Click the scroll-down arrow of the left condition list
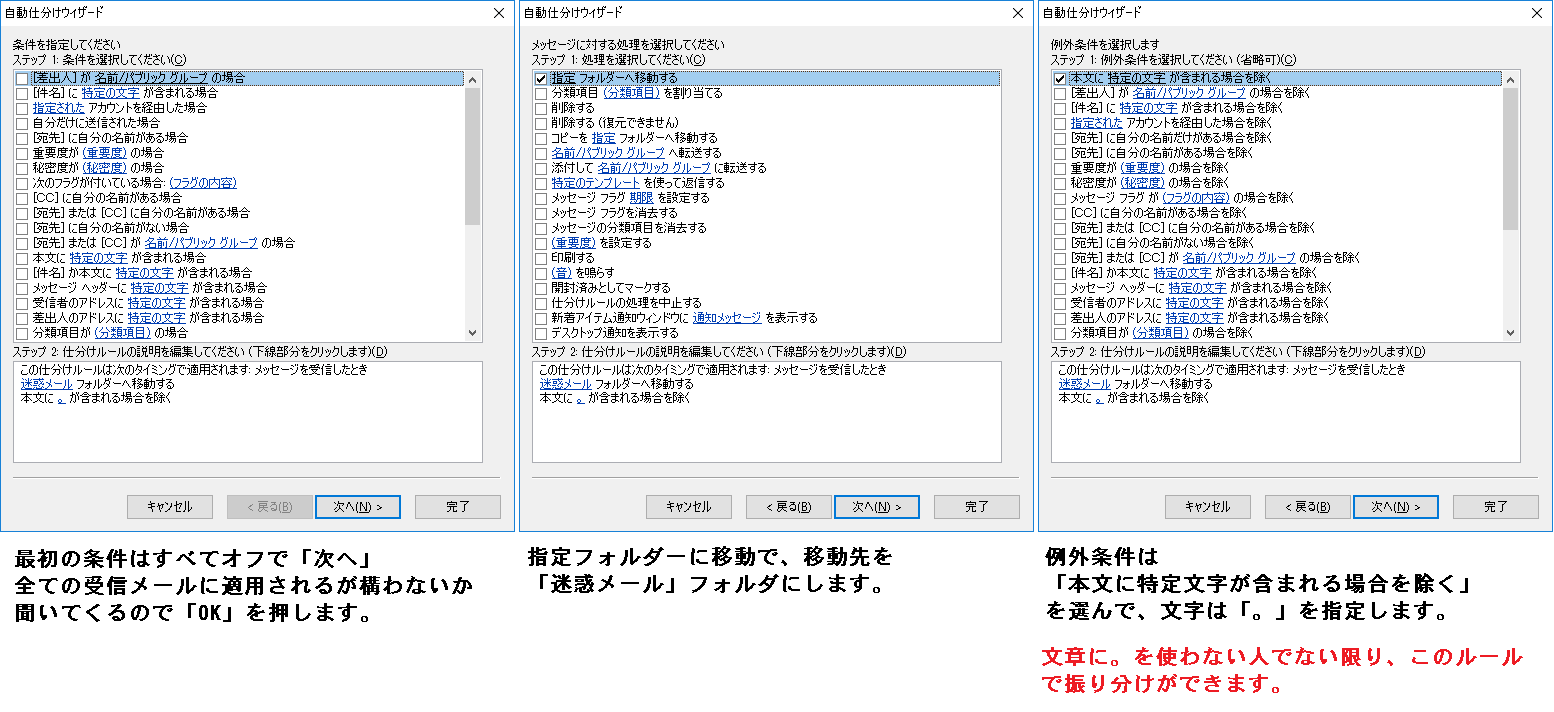The image size is (1554, 712). click(473, 333)
